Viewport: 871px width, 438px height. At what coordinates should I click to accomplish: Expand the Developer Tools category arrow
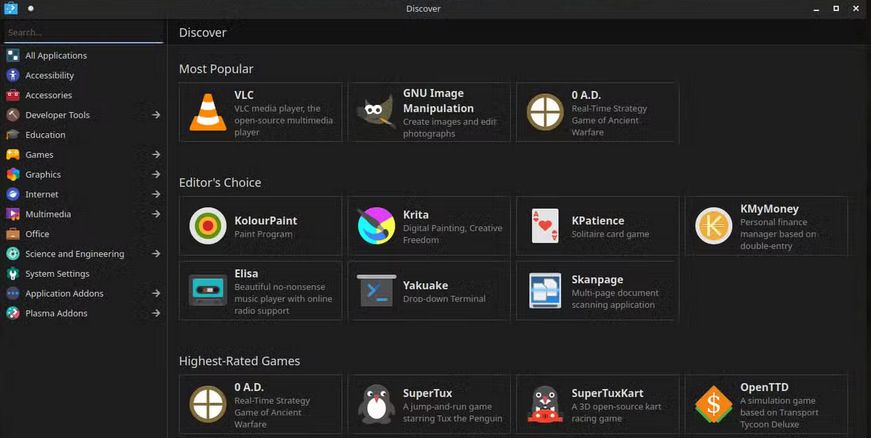(x=156, y=115)
